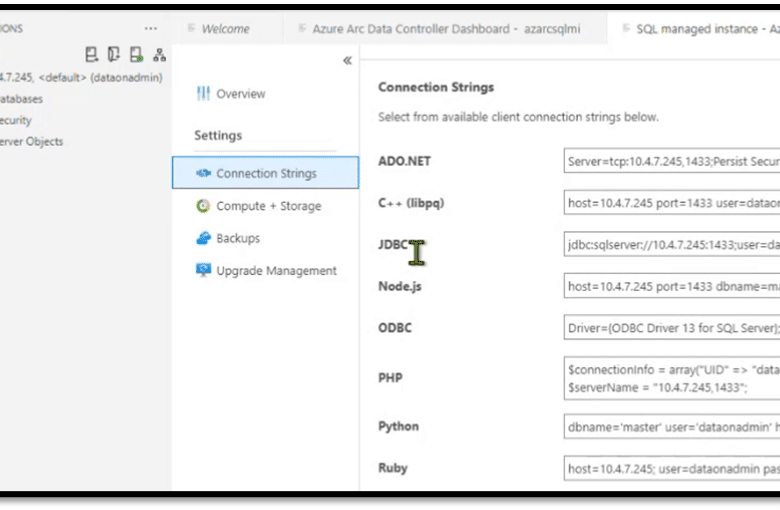This screenshot has width=780, height=510.
Task: Click the Connection Strings plug icon
Action: [203, 173]
